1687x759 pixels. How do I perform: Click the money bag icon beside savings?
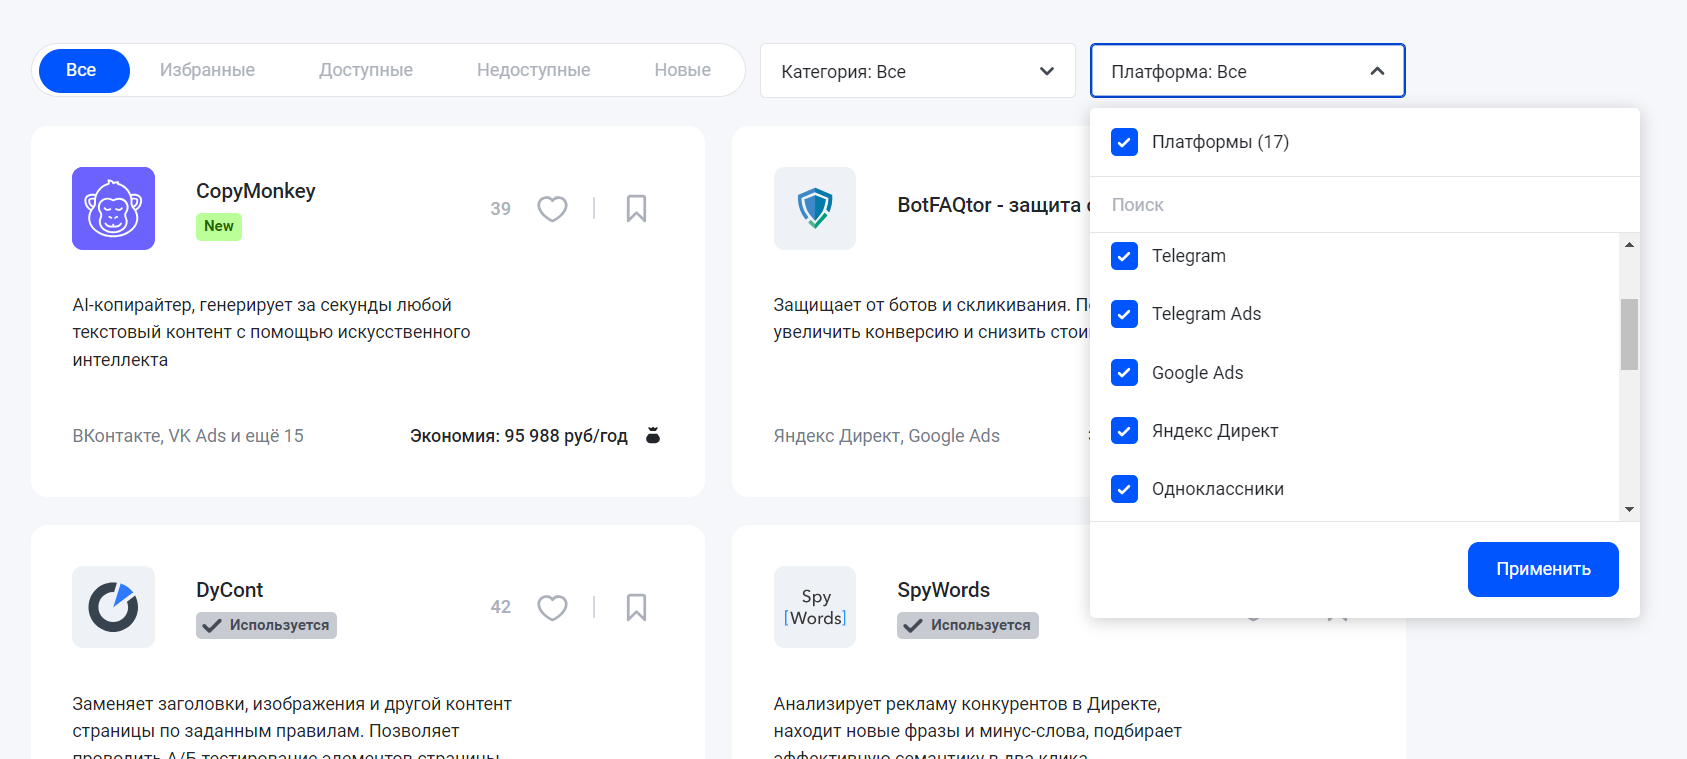(x=653, y=435)
